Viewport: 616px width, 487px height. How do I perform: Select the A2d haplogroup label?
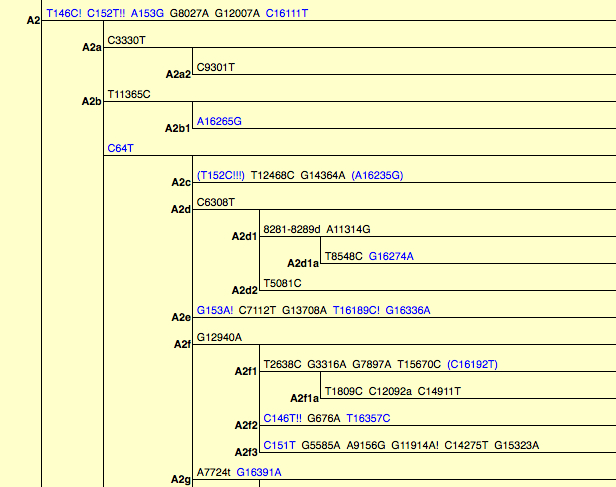(x=181, y=209)
